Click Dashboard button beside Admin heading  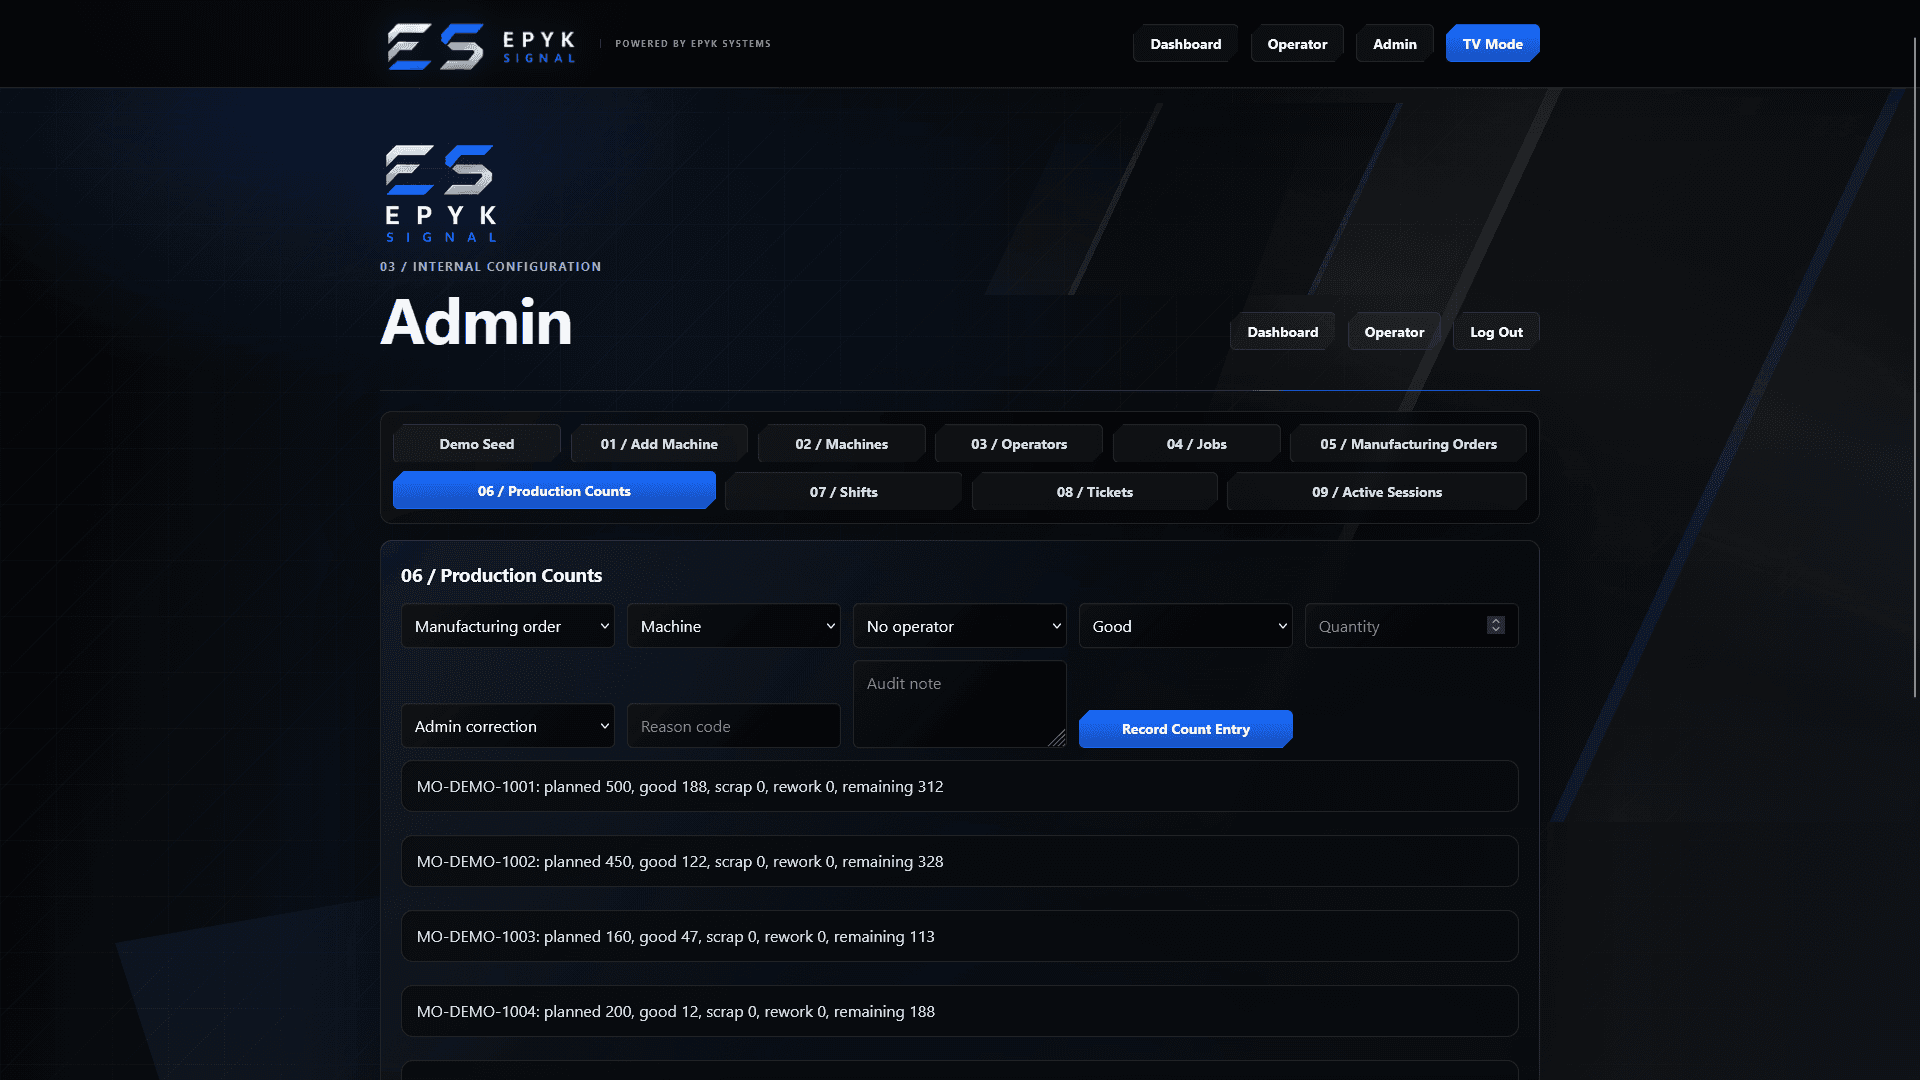[1283, 332]
